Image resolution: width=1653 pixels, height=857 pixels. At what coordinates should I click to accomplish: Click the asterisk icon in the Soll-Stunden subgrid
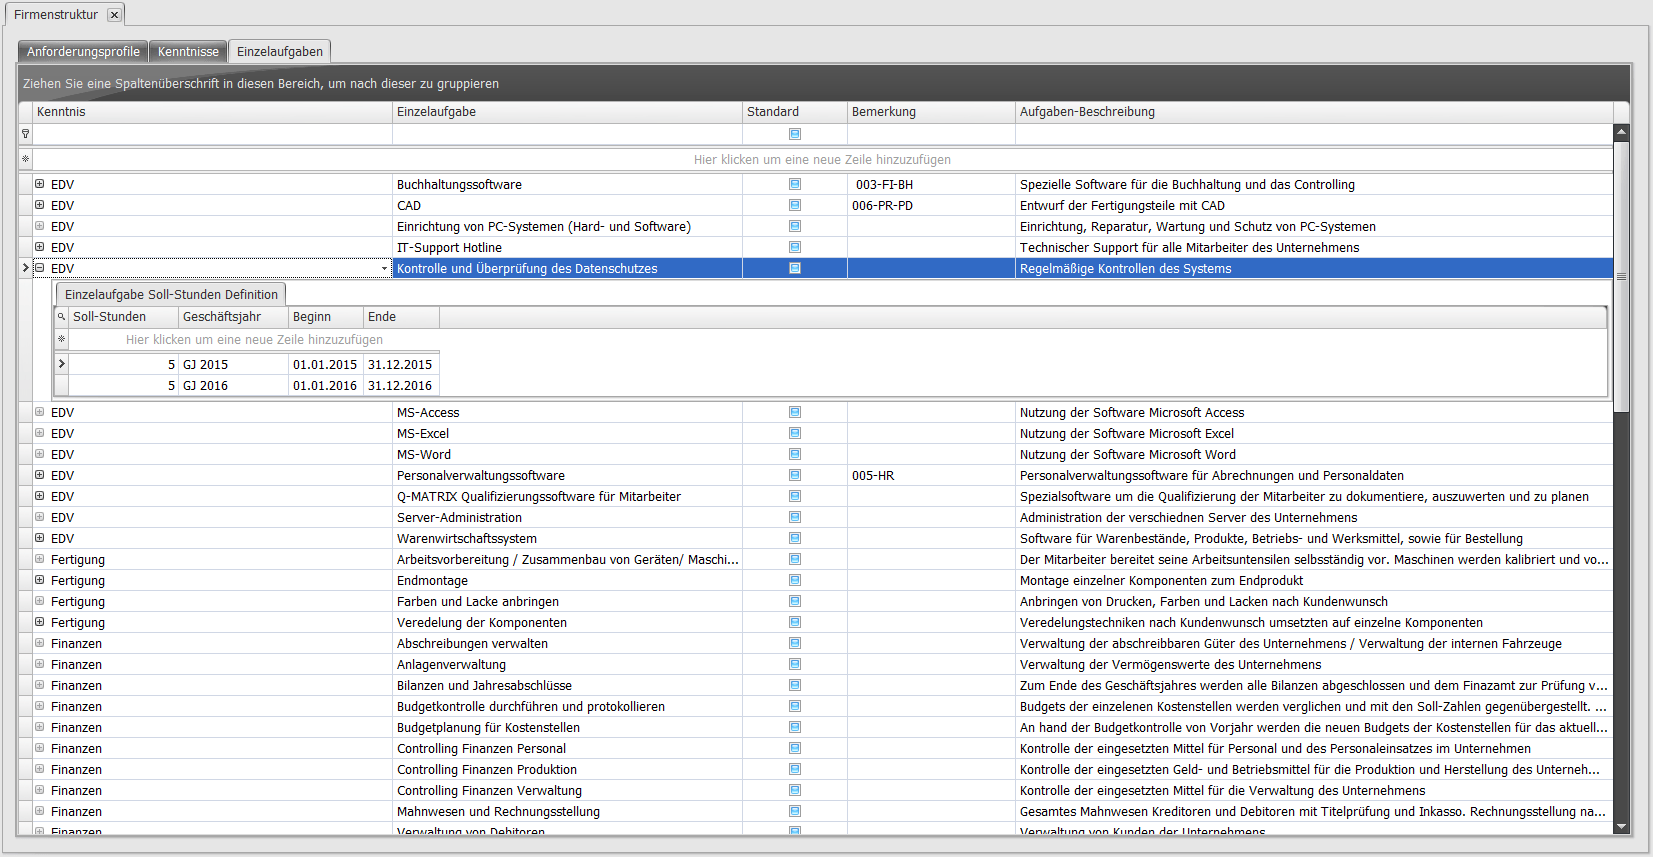click(62, 340)
